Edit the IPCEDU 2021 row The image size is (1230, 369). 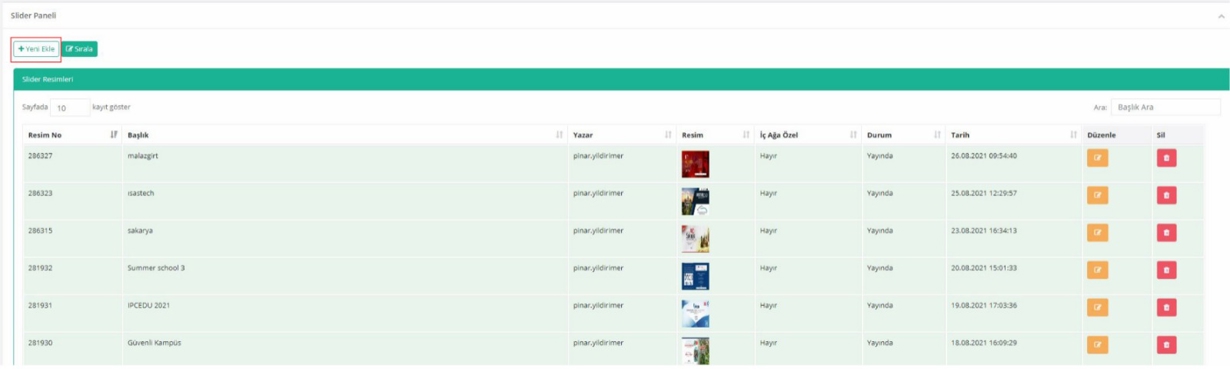1097,307
